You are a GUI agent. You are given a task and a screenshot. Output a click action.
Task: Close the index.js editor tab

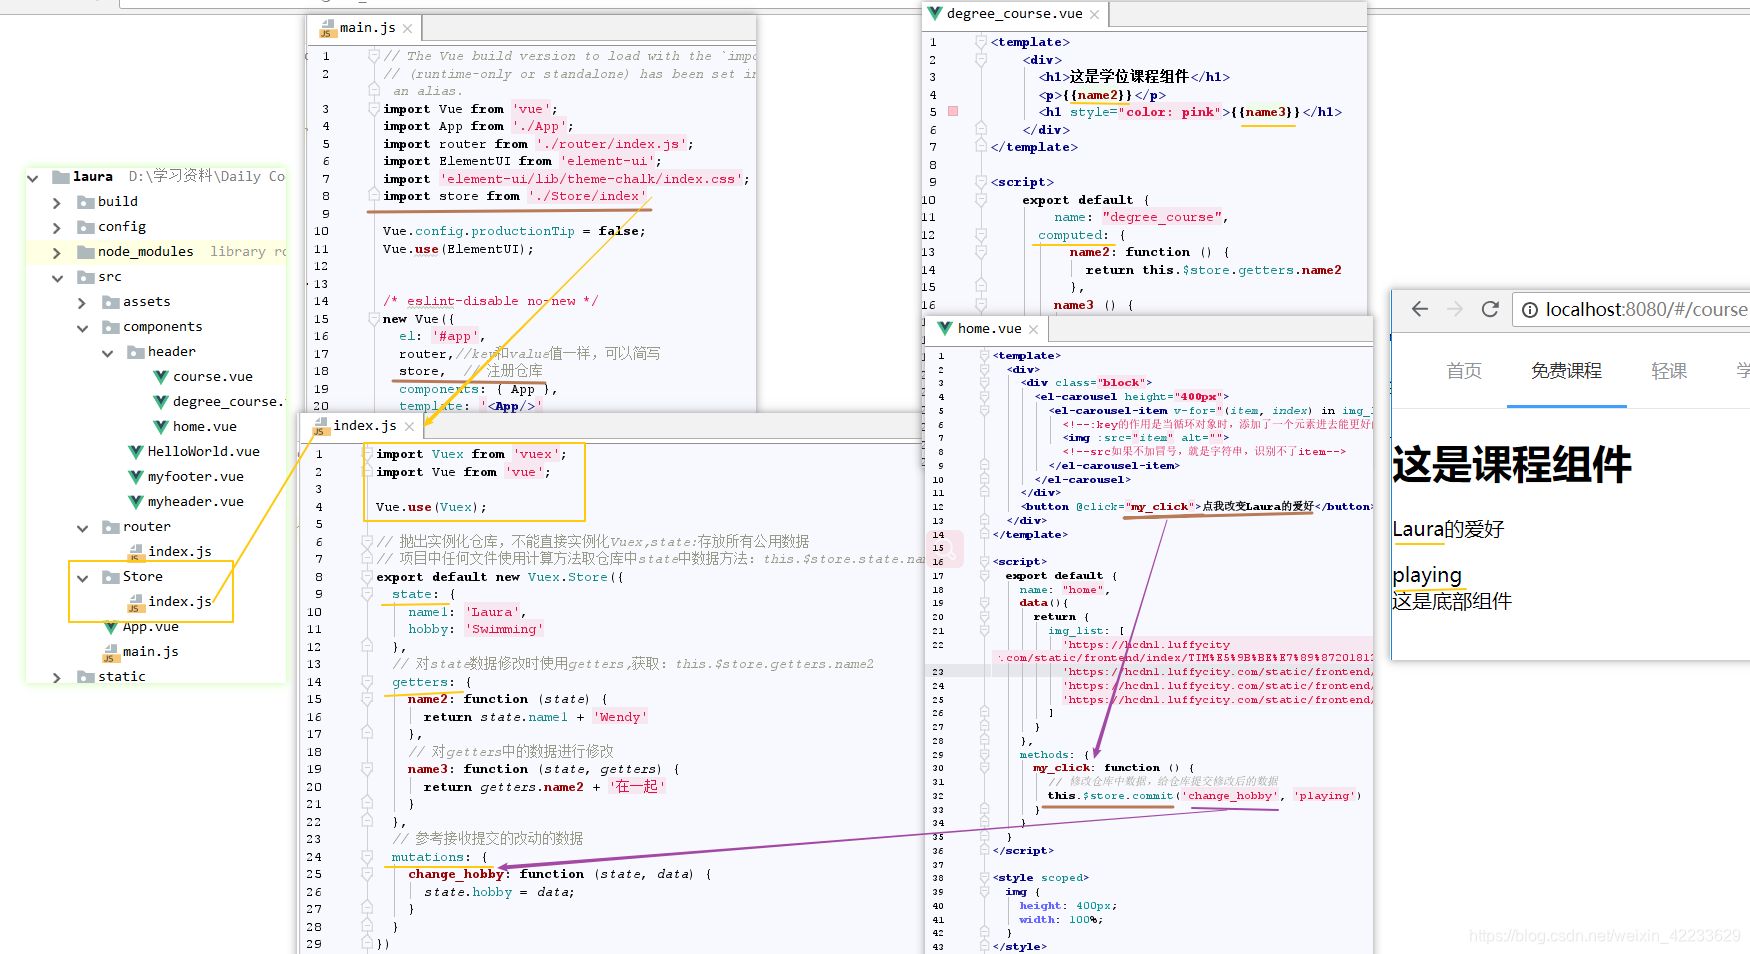tap(410, 427)
